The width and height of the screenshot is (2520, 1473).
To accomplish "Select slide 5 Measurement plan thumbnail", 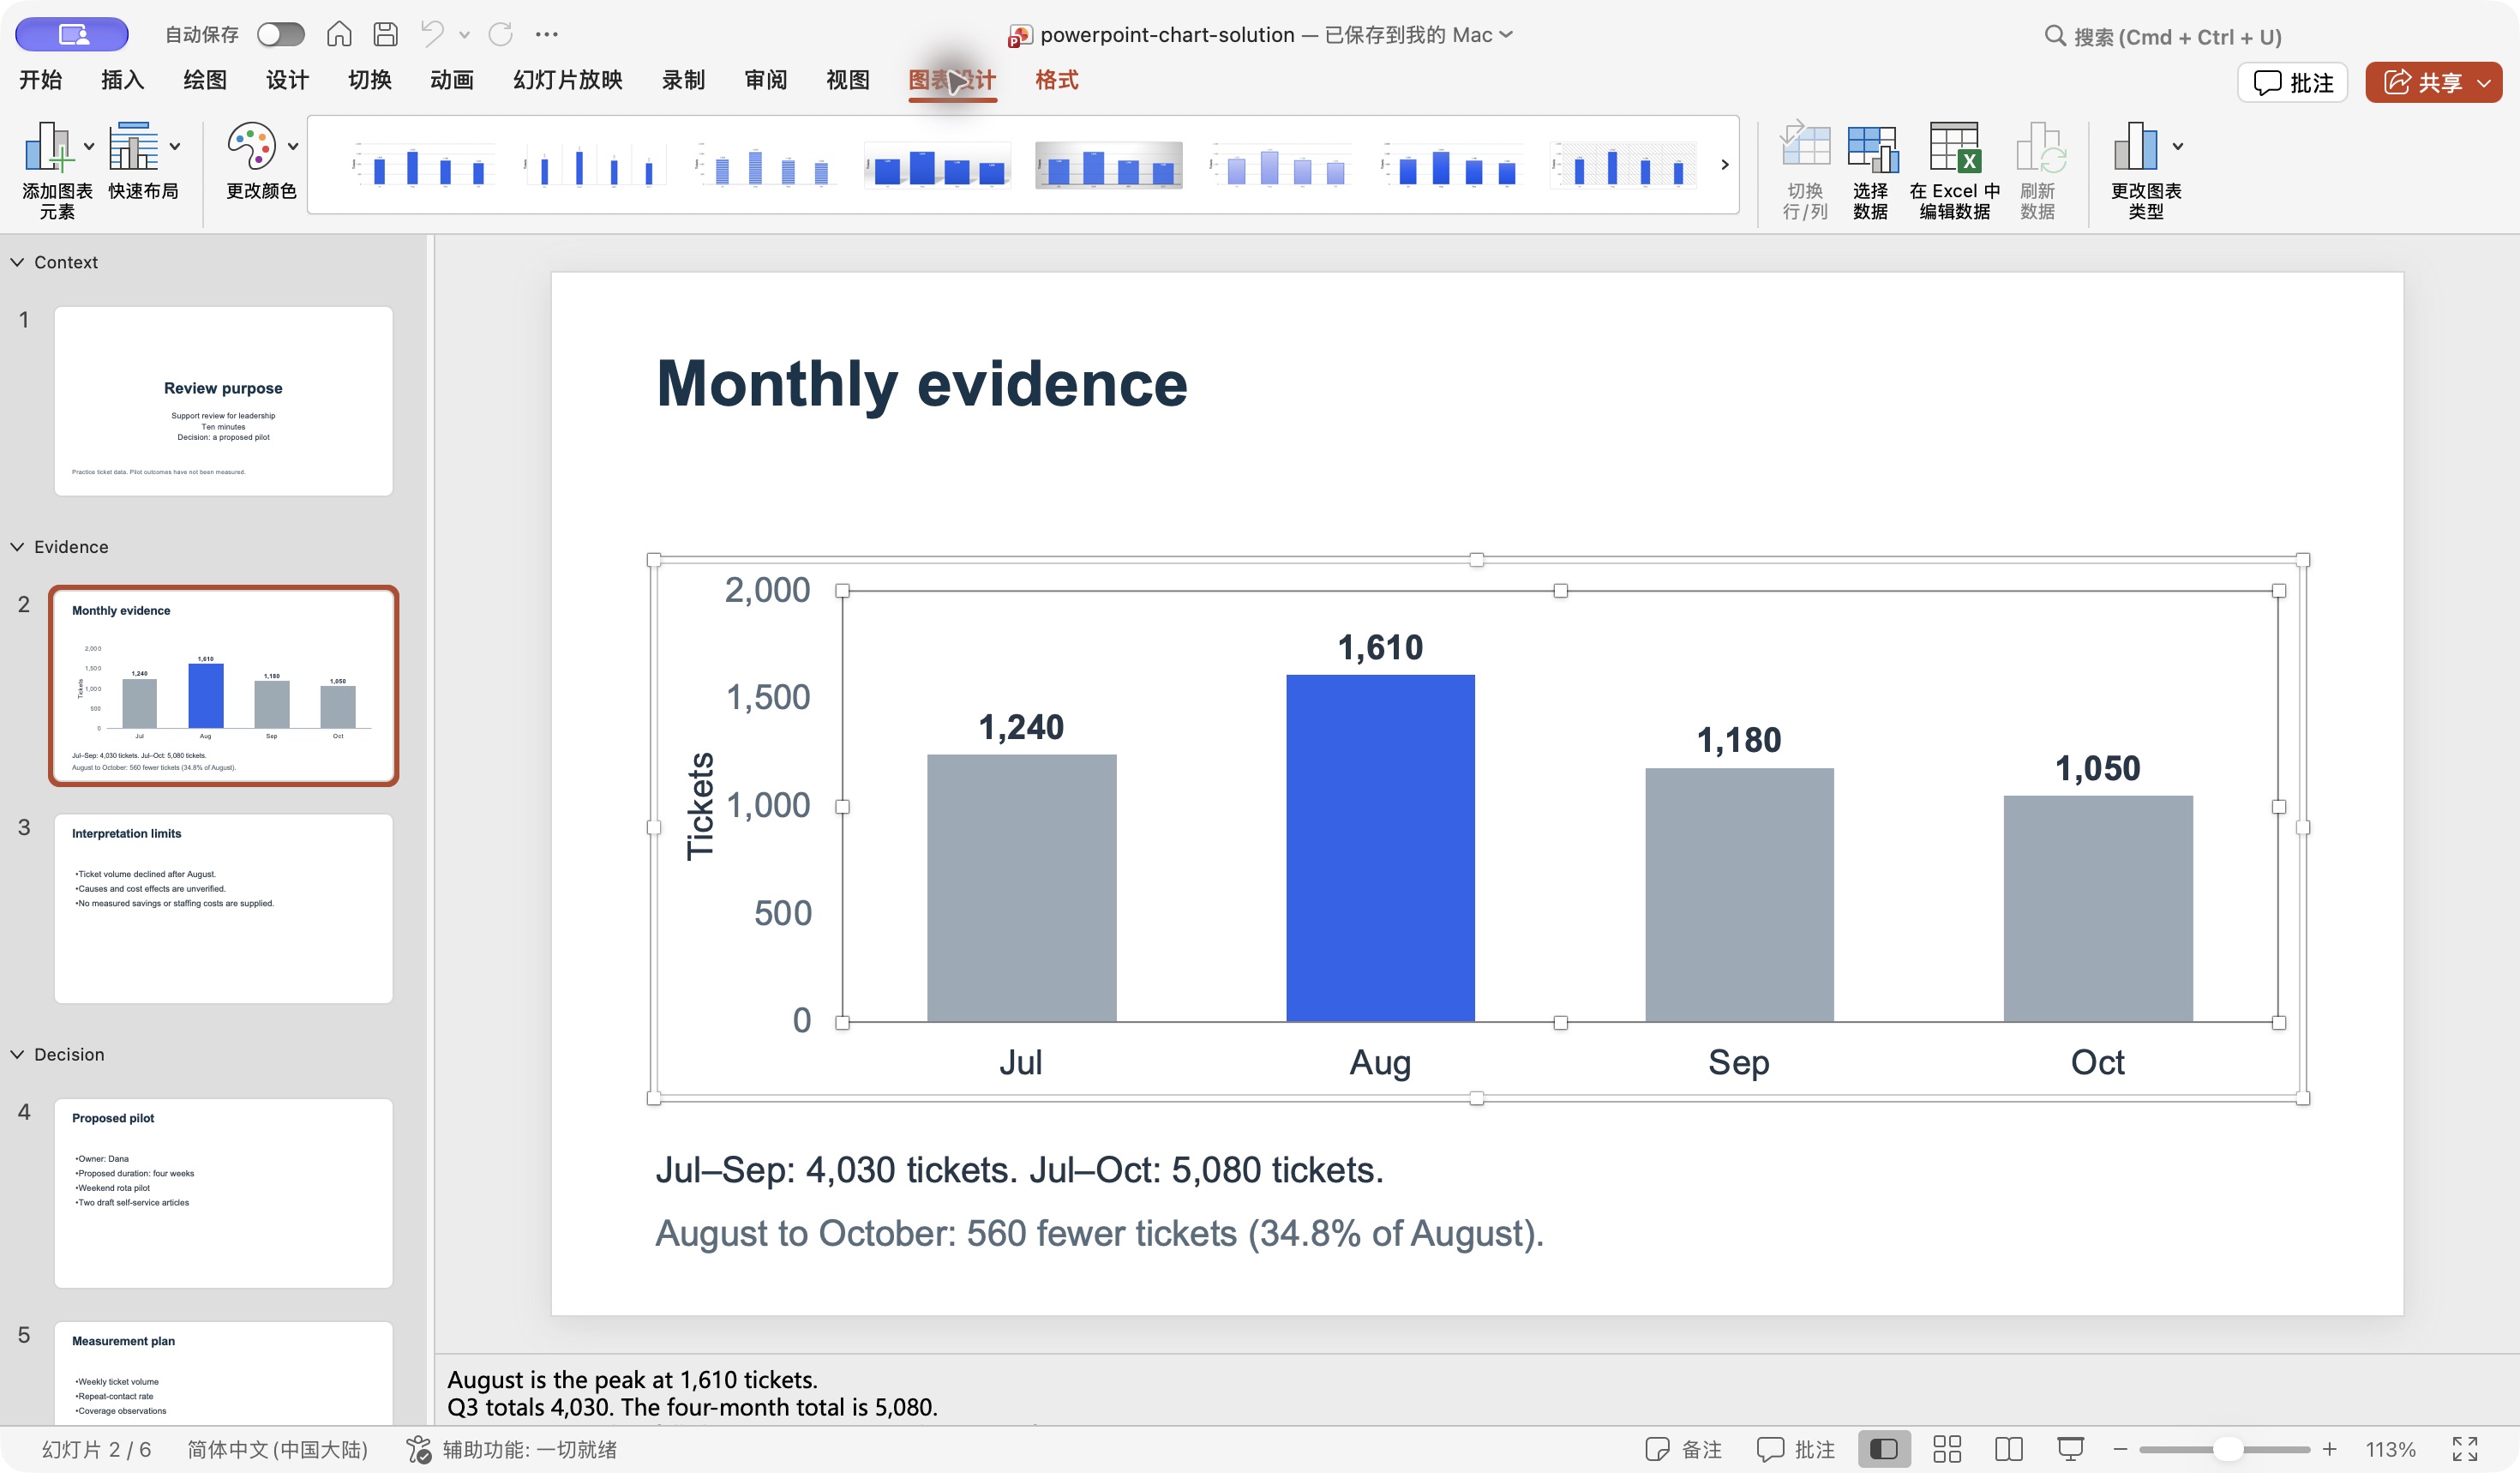I will click(223, 1374).
